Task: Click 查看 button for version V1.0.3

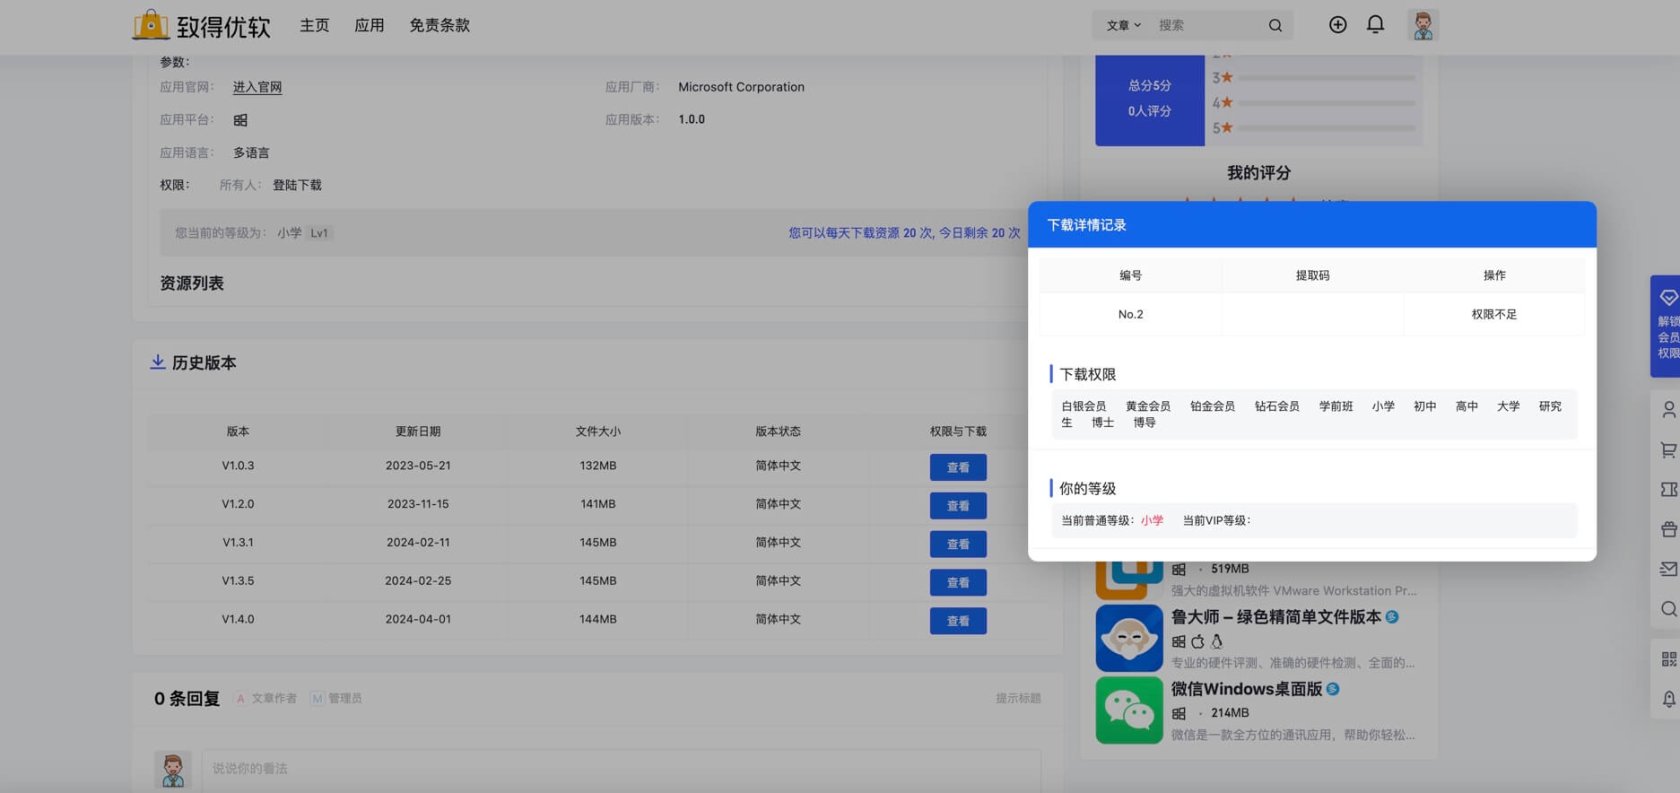Action: pos(957,467)
